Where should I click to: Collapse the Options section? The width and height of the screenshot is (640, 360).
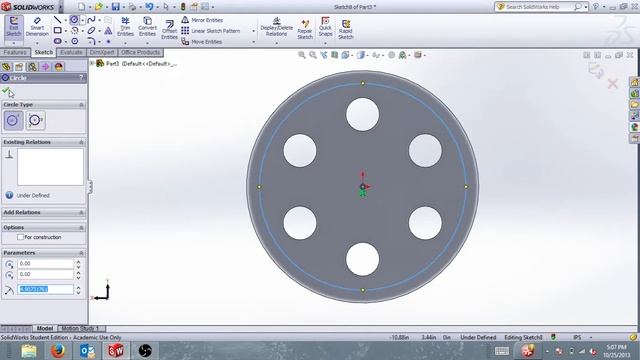[81, 227]
